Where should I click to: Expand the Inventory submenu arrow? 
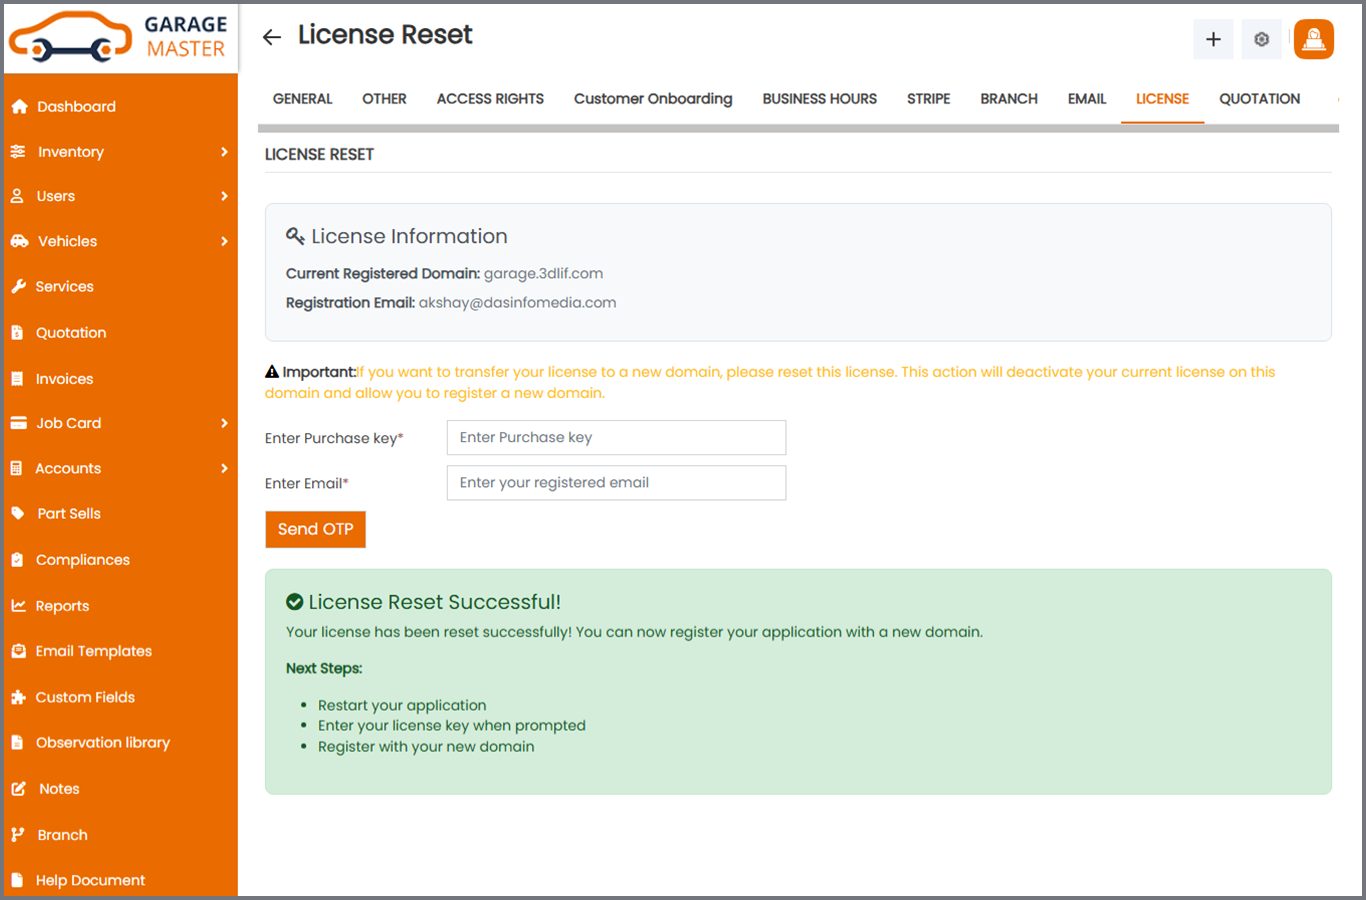[x=224, y=152]
